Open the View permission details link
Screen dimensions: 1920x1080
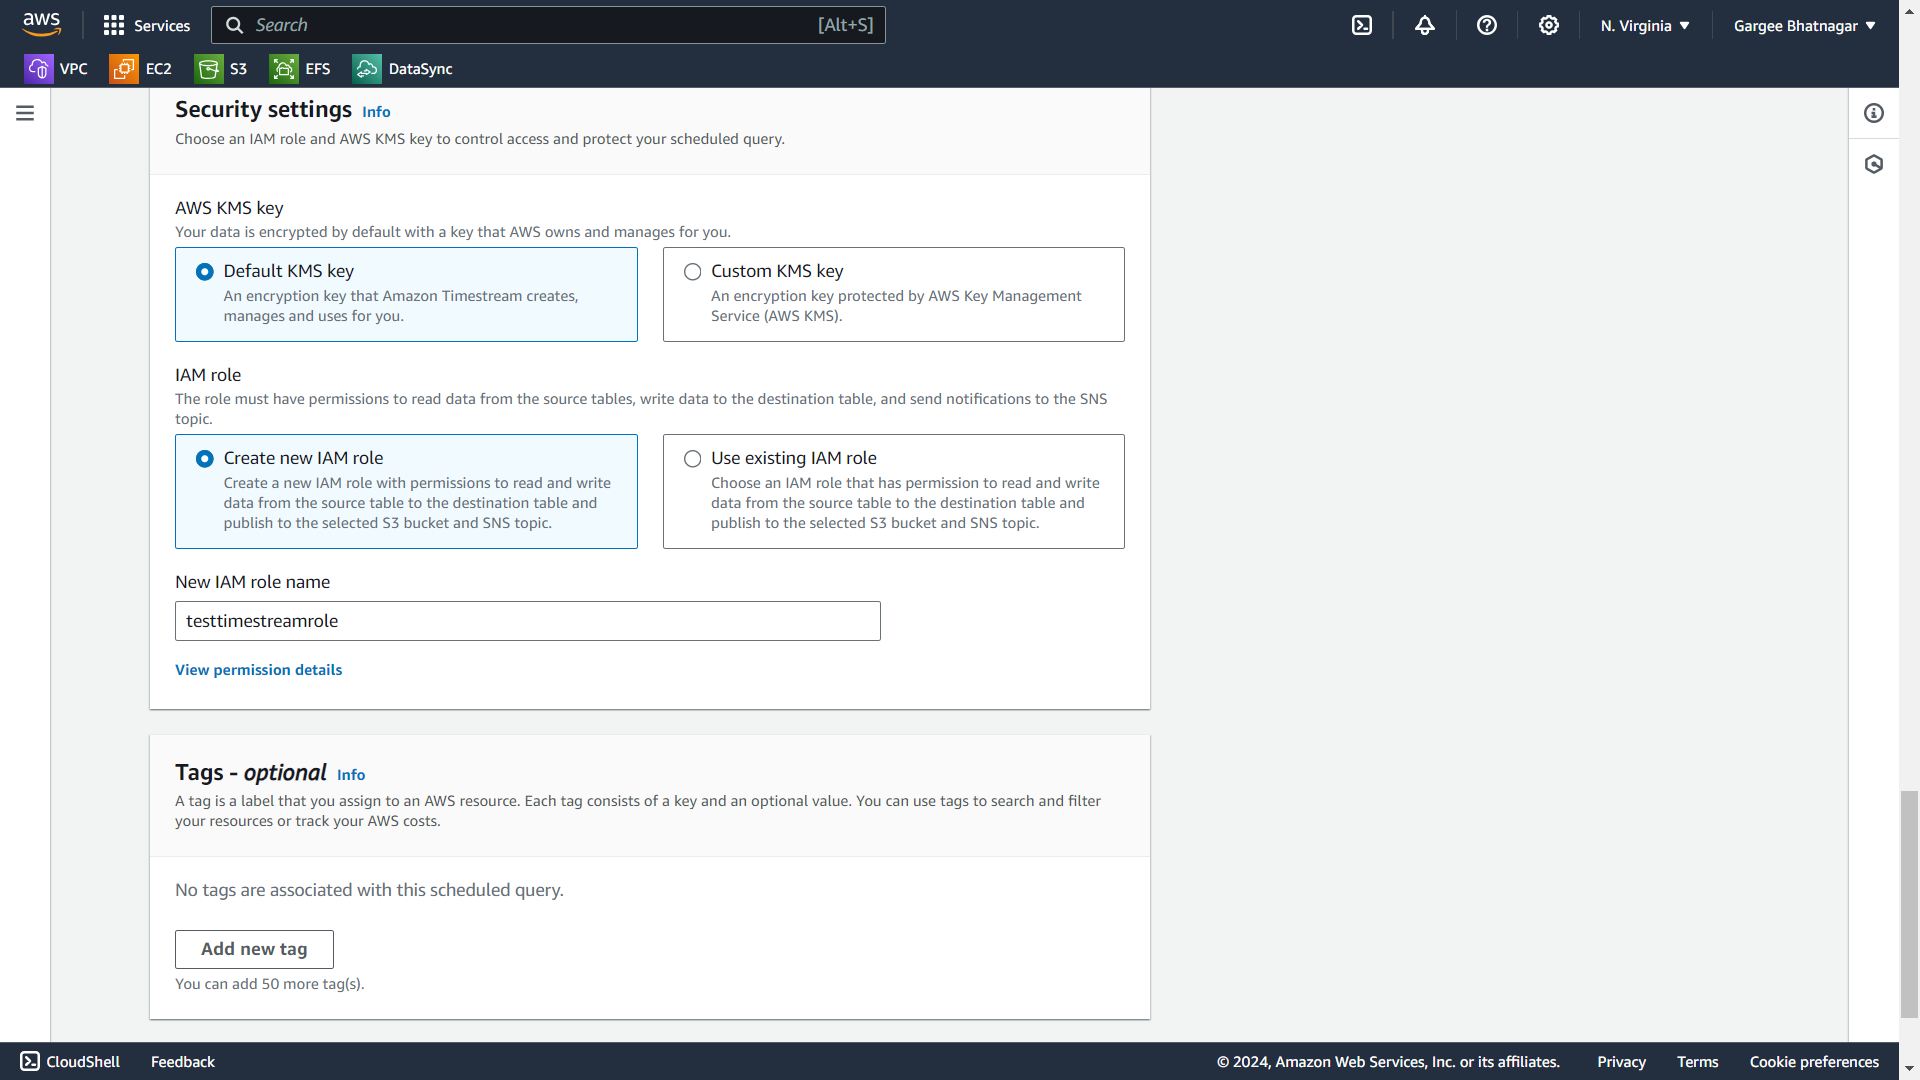point(258,670)
